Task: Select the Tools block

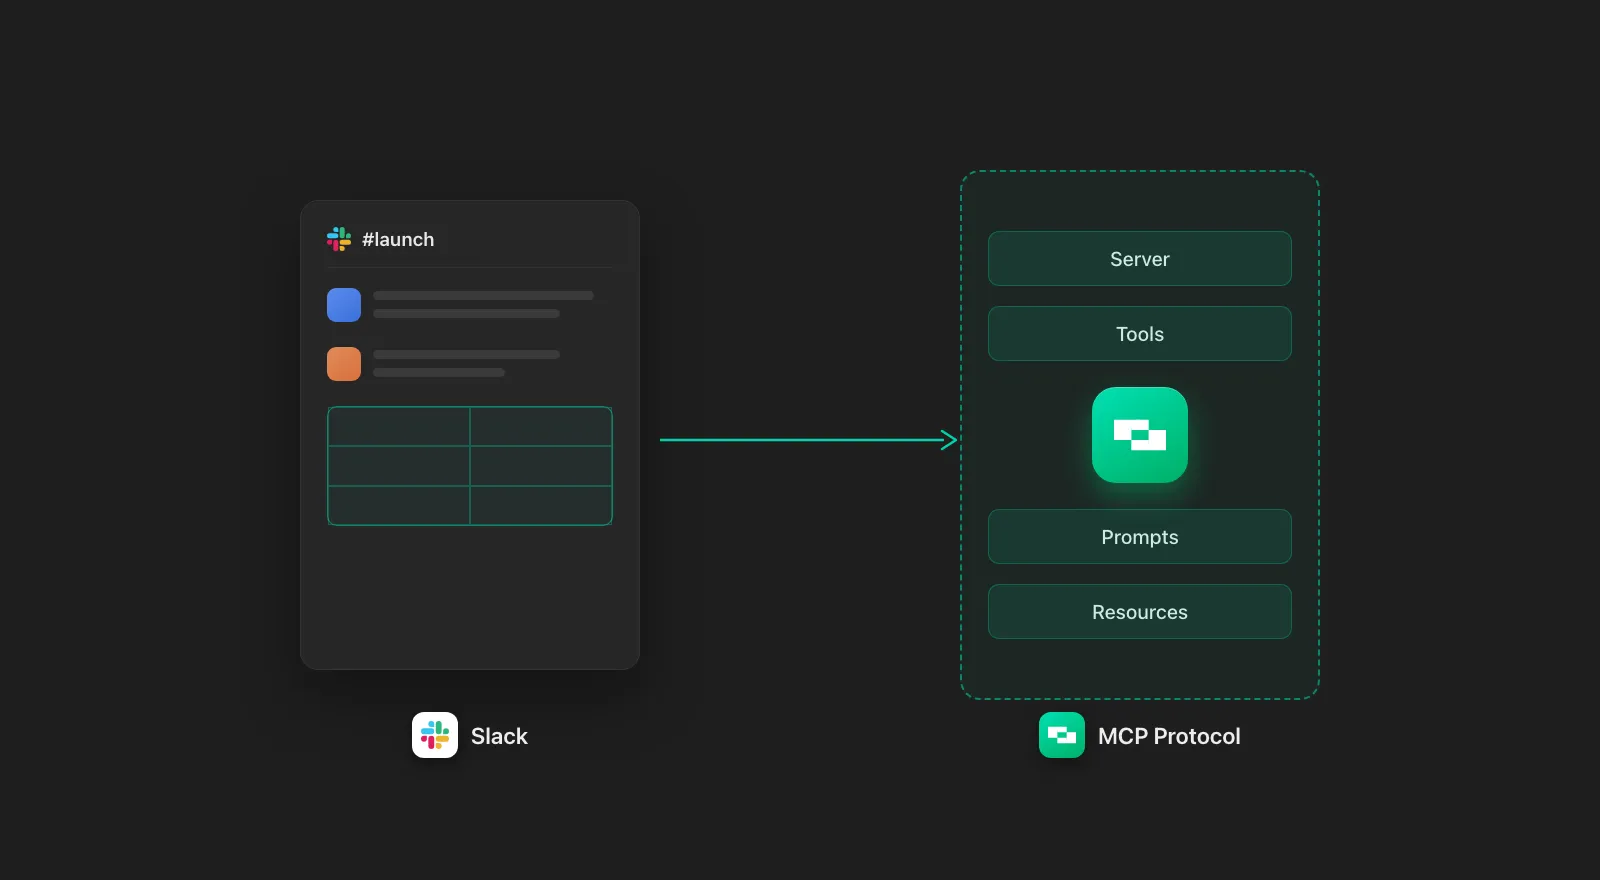Action: (x=1140, y=334)
